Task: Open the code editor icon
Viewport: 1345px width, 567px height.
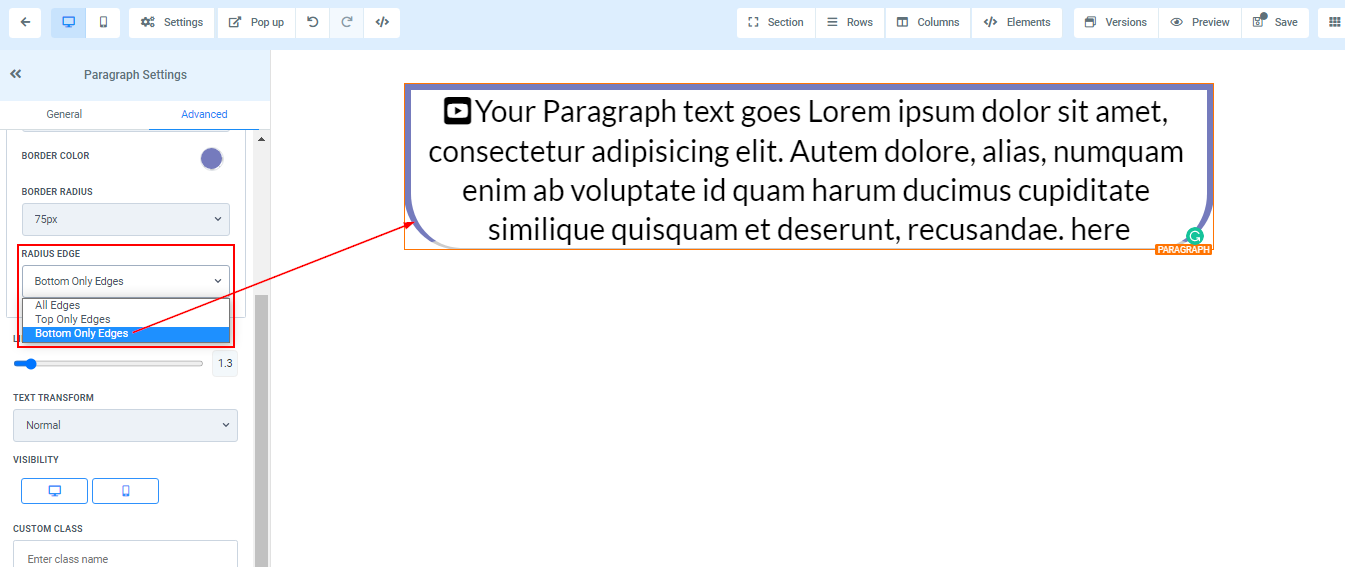Action: click(x=382, y=22)
